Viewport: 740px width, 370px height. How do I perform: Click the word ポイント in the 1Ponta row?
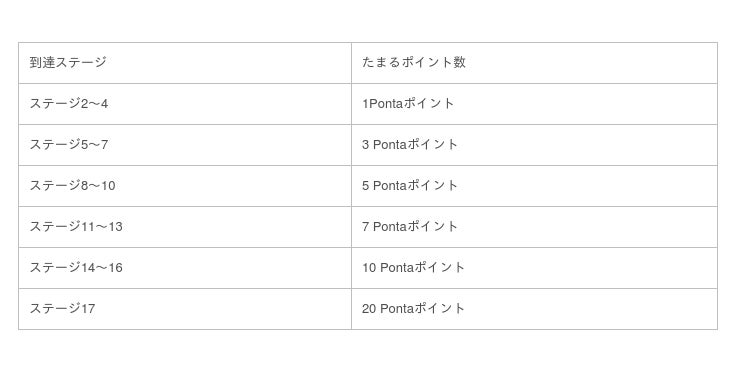tap(429, 103)
